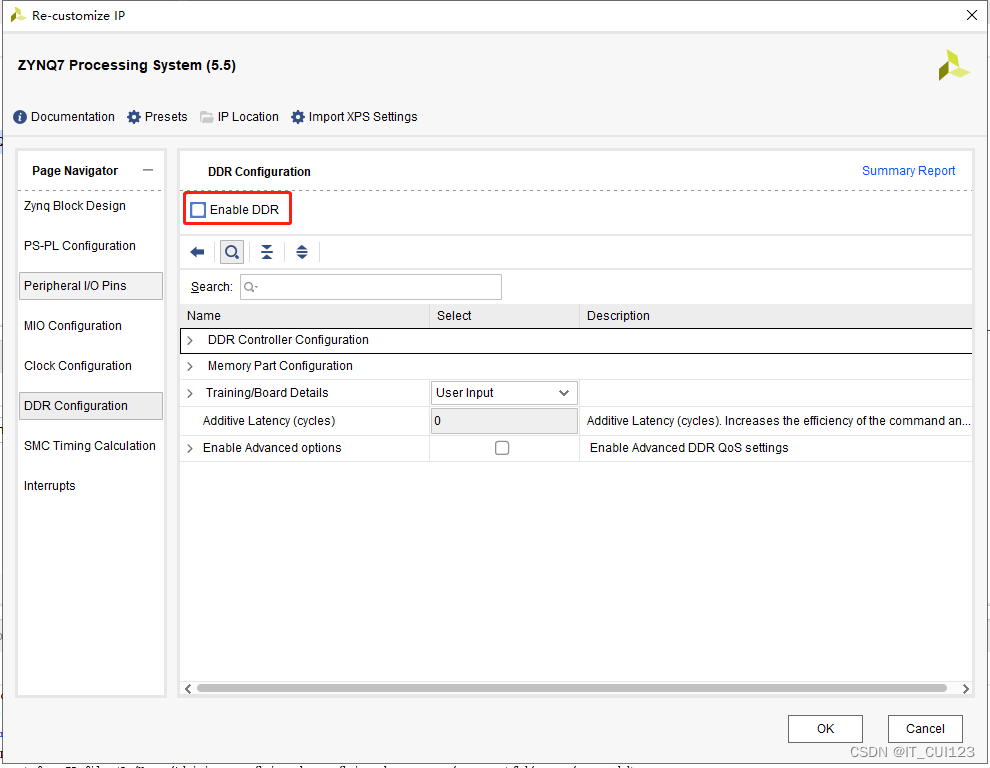Click the Name column header
Image resolution: width=990 pixels, height=768 pixels.
pos(304,316)
